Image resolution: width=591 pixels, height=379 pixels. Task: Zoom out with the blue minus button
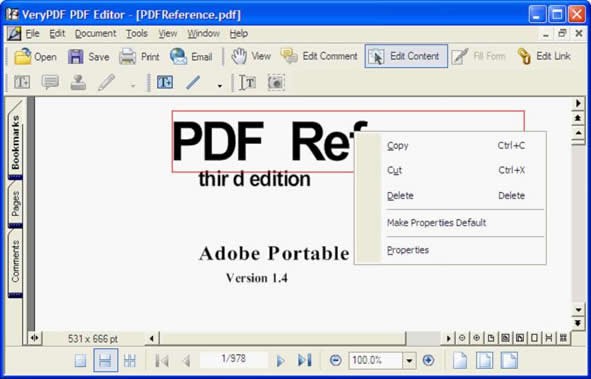(x=335, y=361)
